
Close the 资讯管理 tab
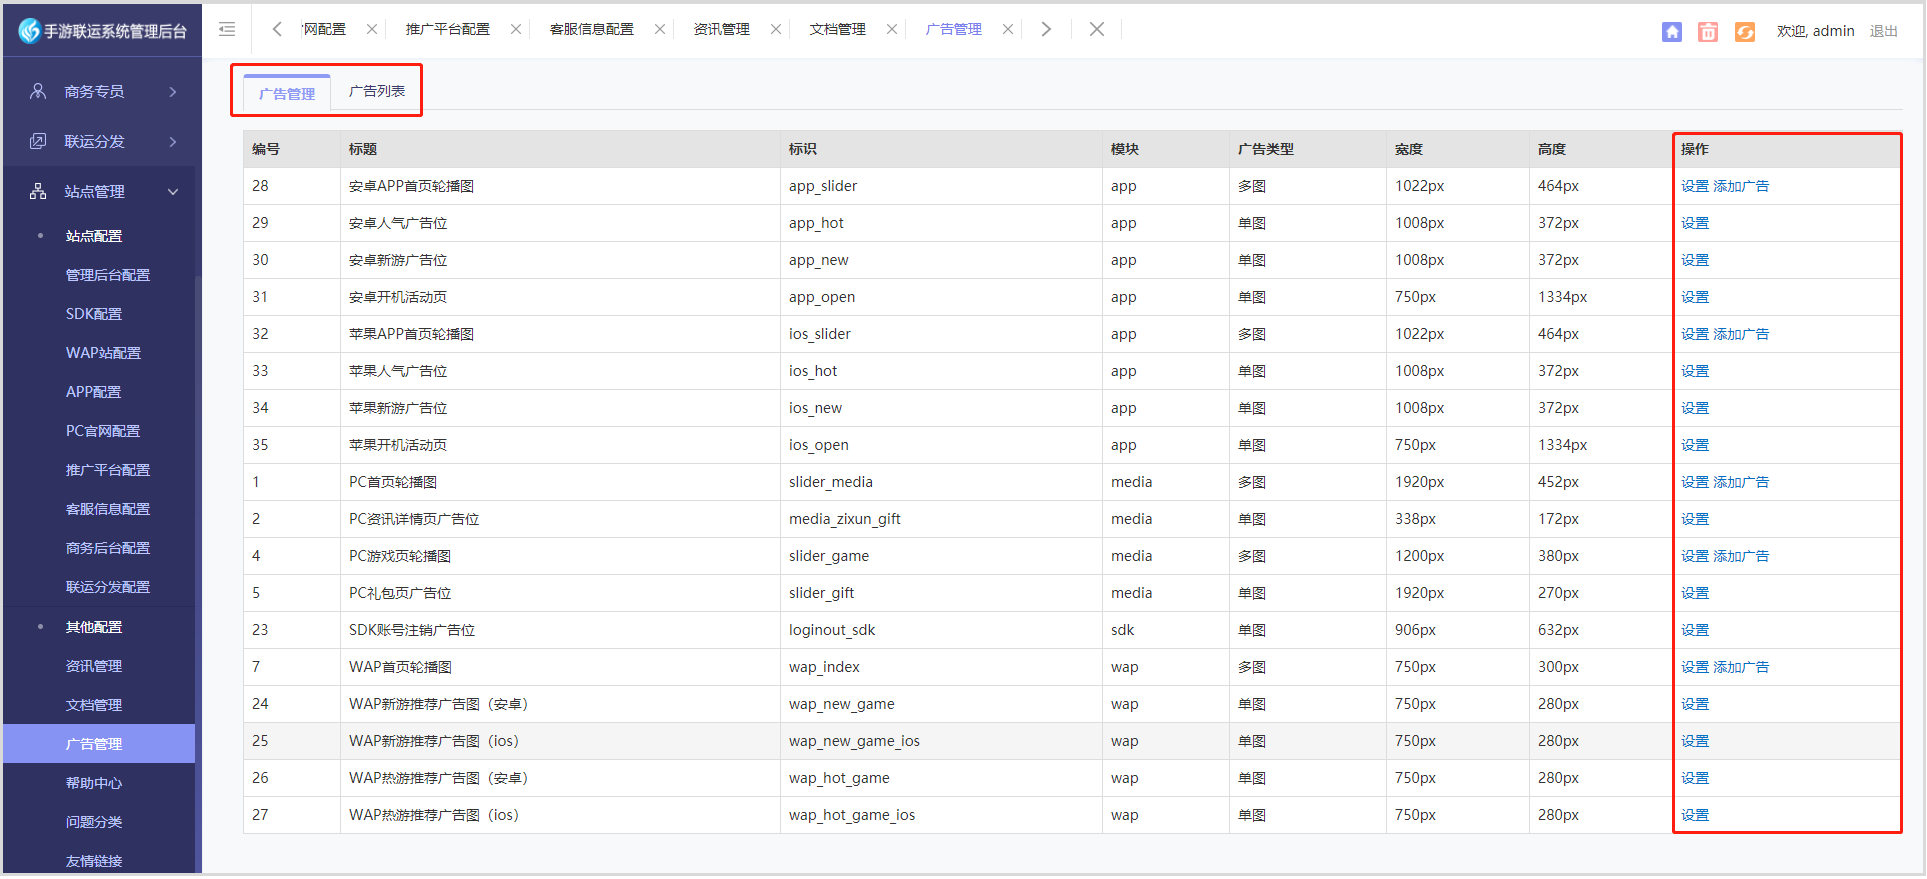coord(776,29)
